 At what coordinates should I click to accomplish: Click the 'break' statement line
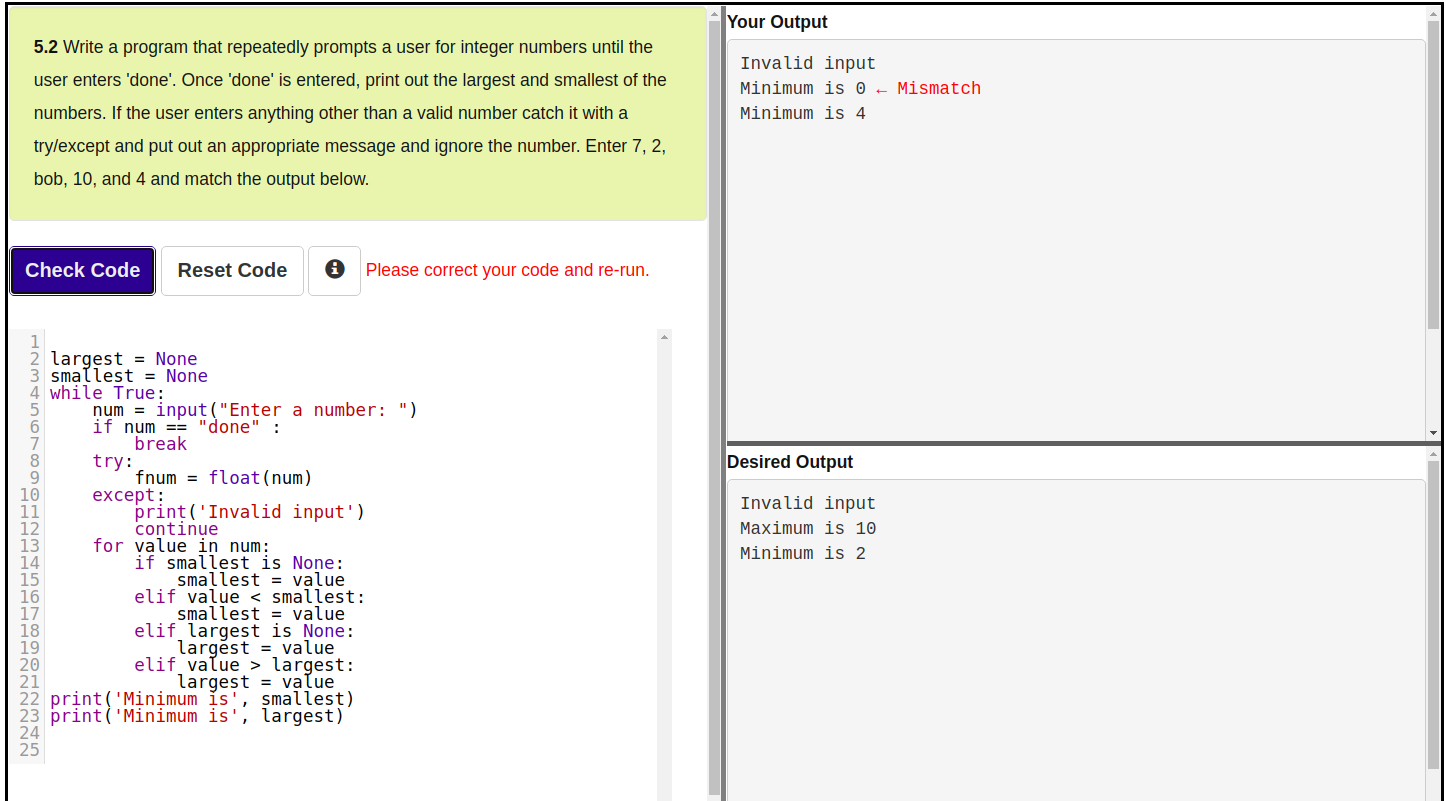coord(161,444)
